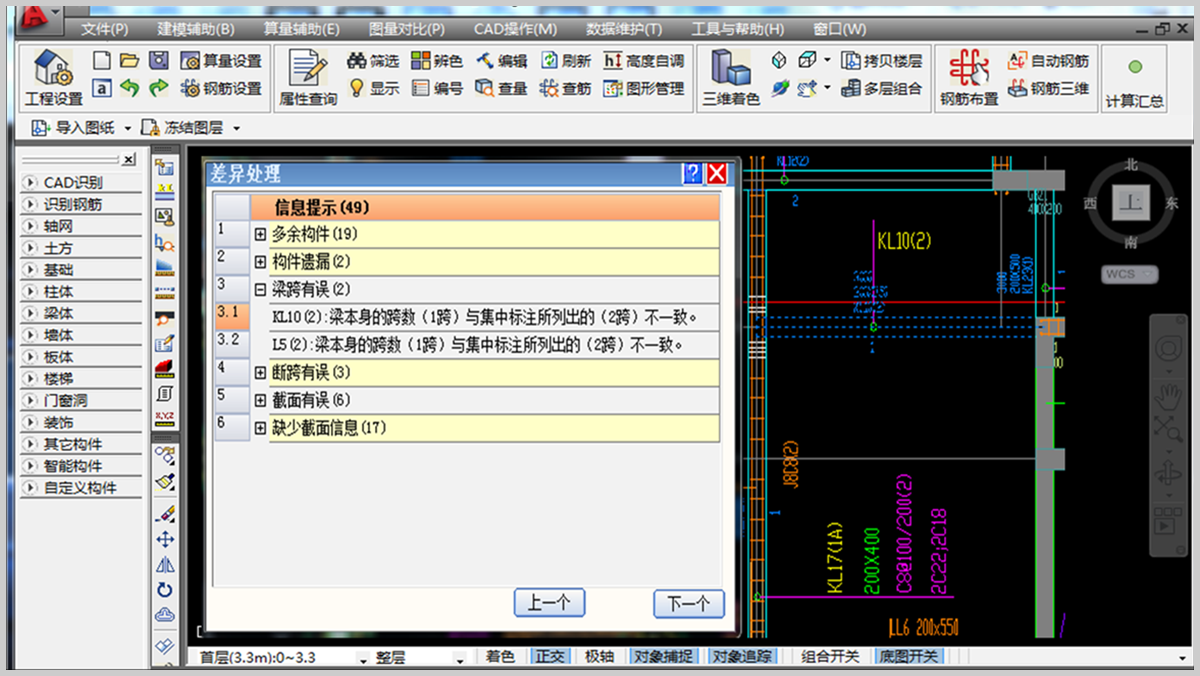Viewport: 1200px width, 676px height.
Task: Open the 算量辅助(E) menu
Action: pyautogui.click(x=301, y=29)
